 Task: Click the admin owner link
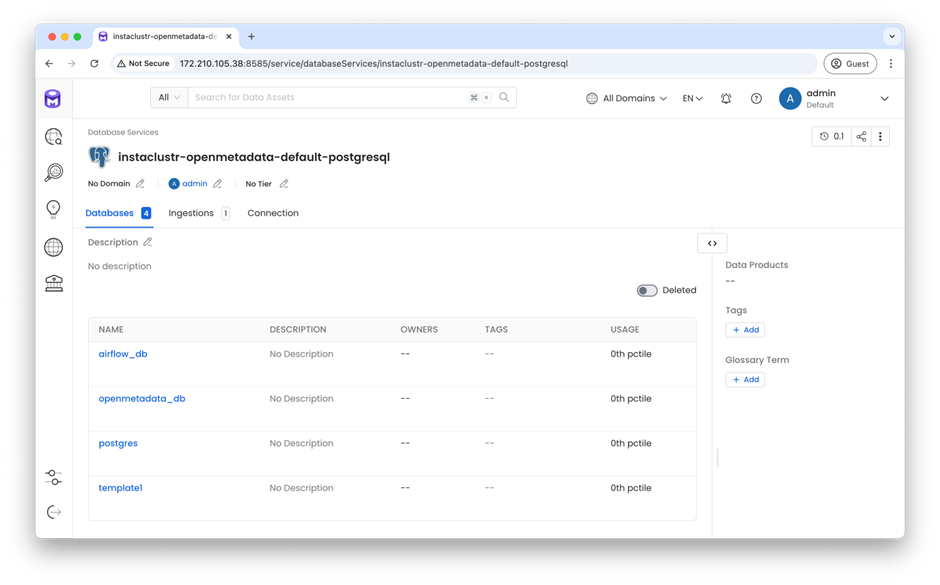click(x=194, y=183)
